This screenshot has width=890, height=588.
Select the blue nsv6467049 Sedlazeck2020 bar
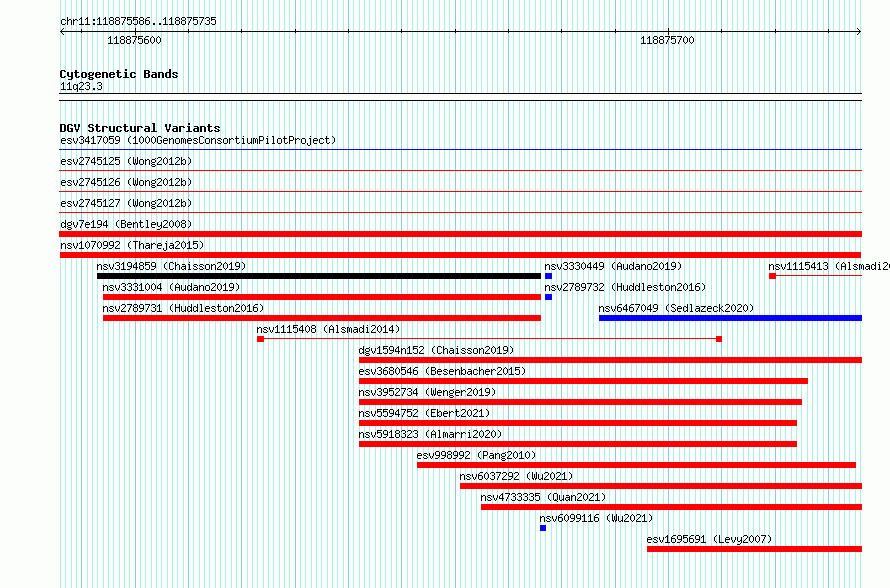(x=731, y=318)
